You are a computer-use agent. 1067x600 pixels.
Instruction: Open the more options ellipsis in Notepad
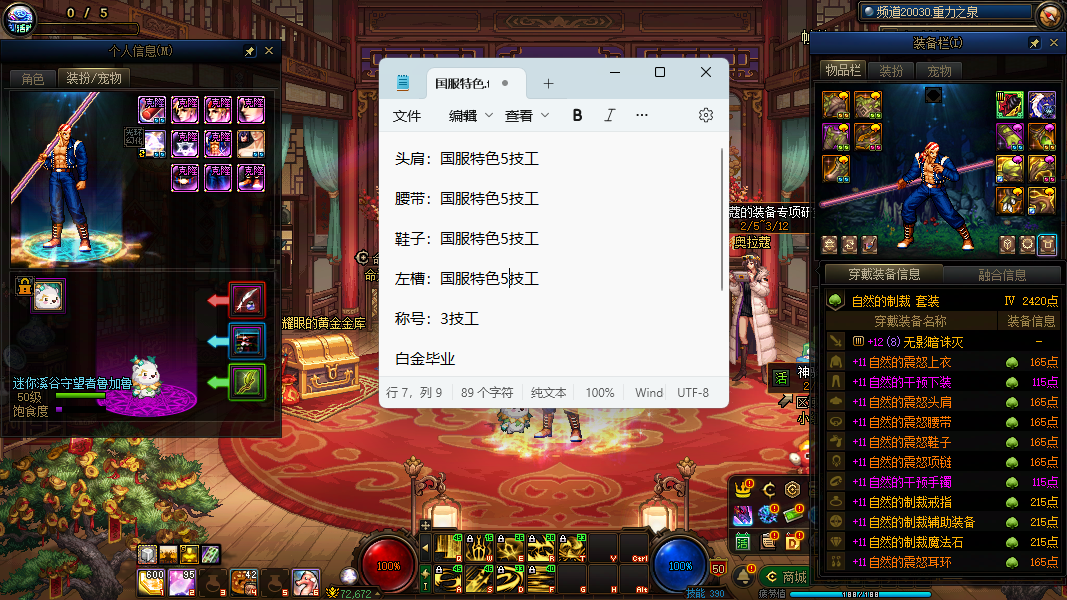[x=642, y=115]
